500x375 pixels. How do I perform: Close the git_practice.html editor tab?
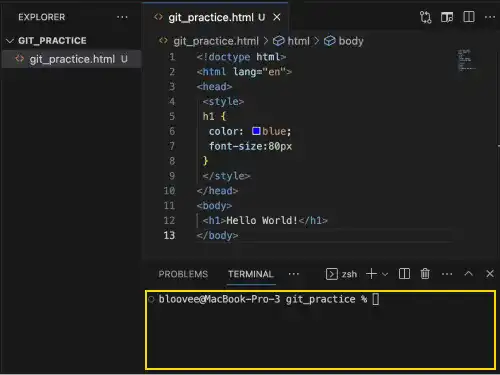(277, 17)
